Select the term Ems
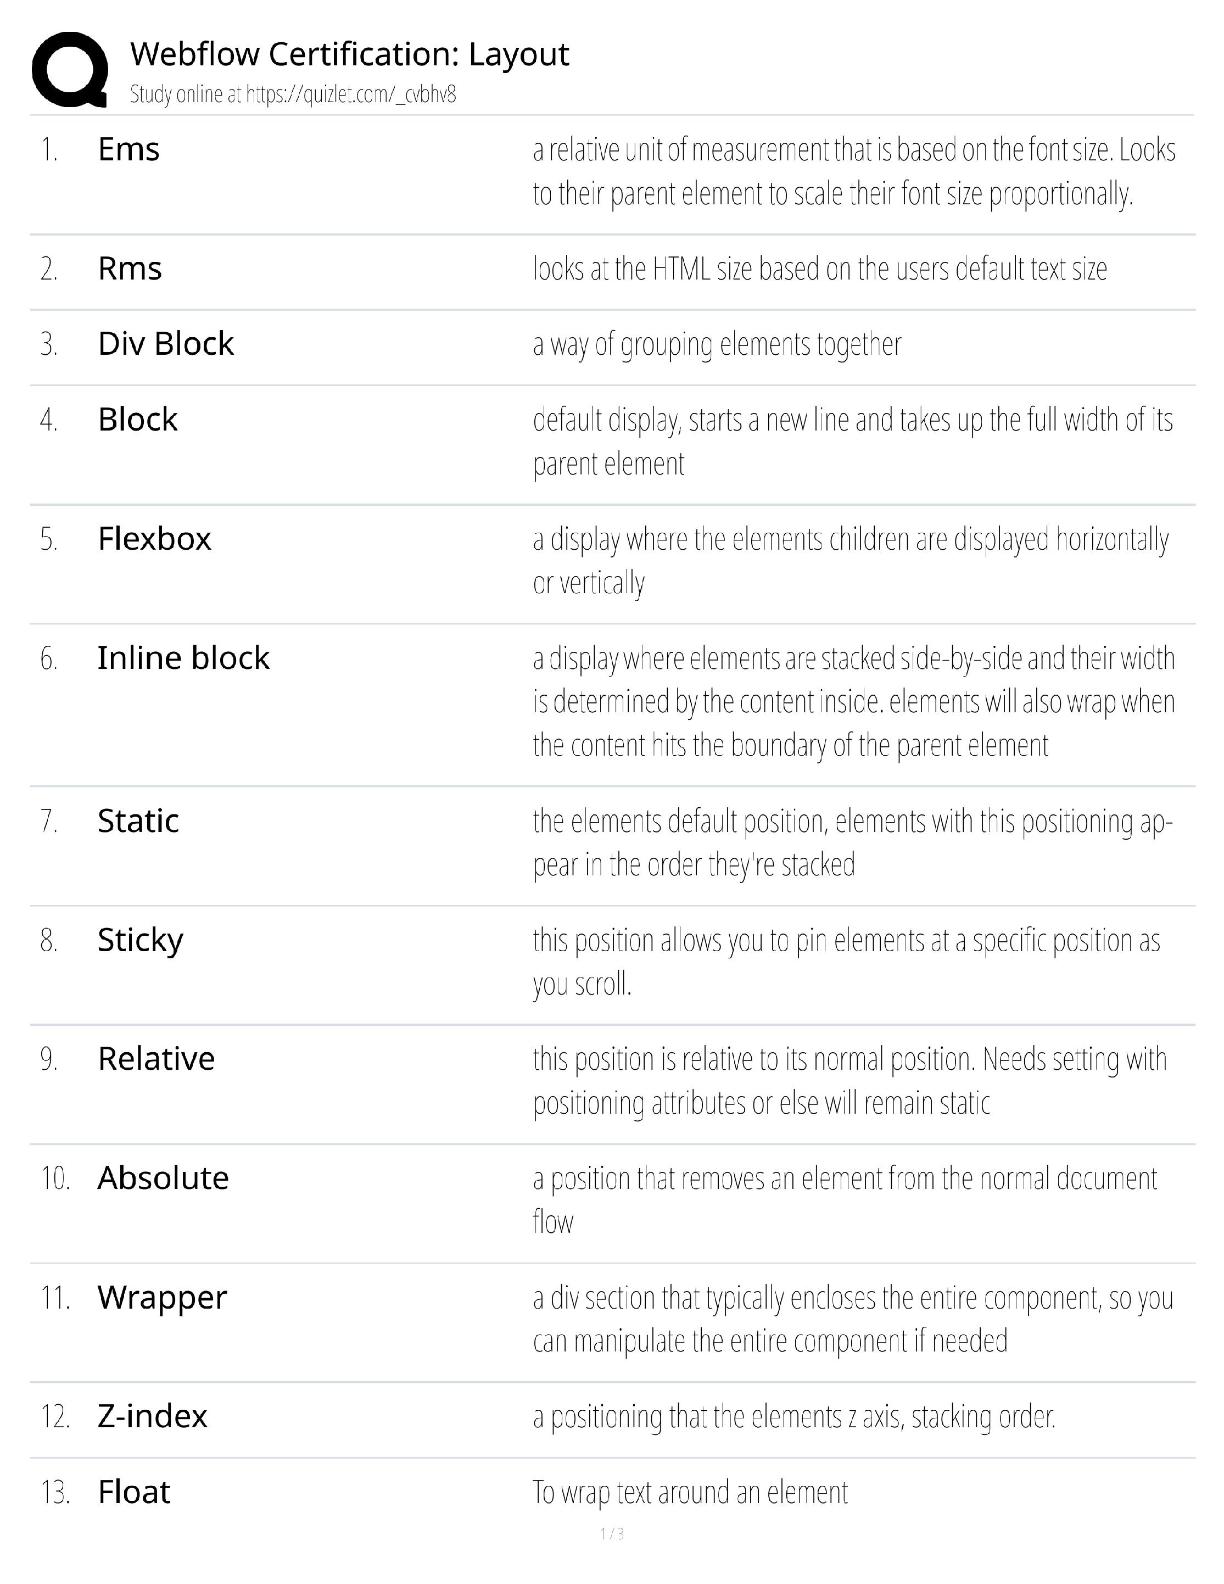Screen dimensions: 1224x1584 pos(129,149)
